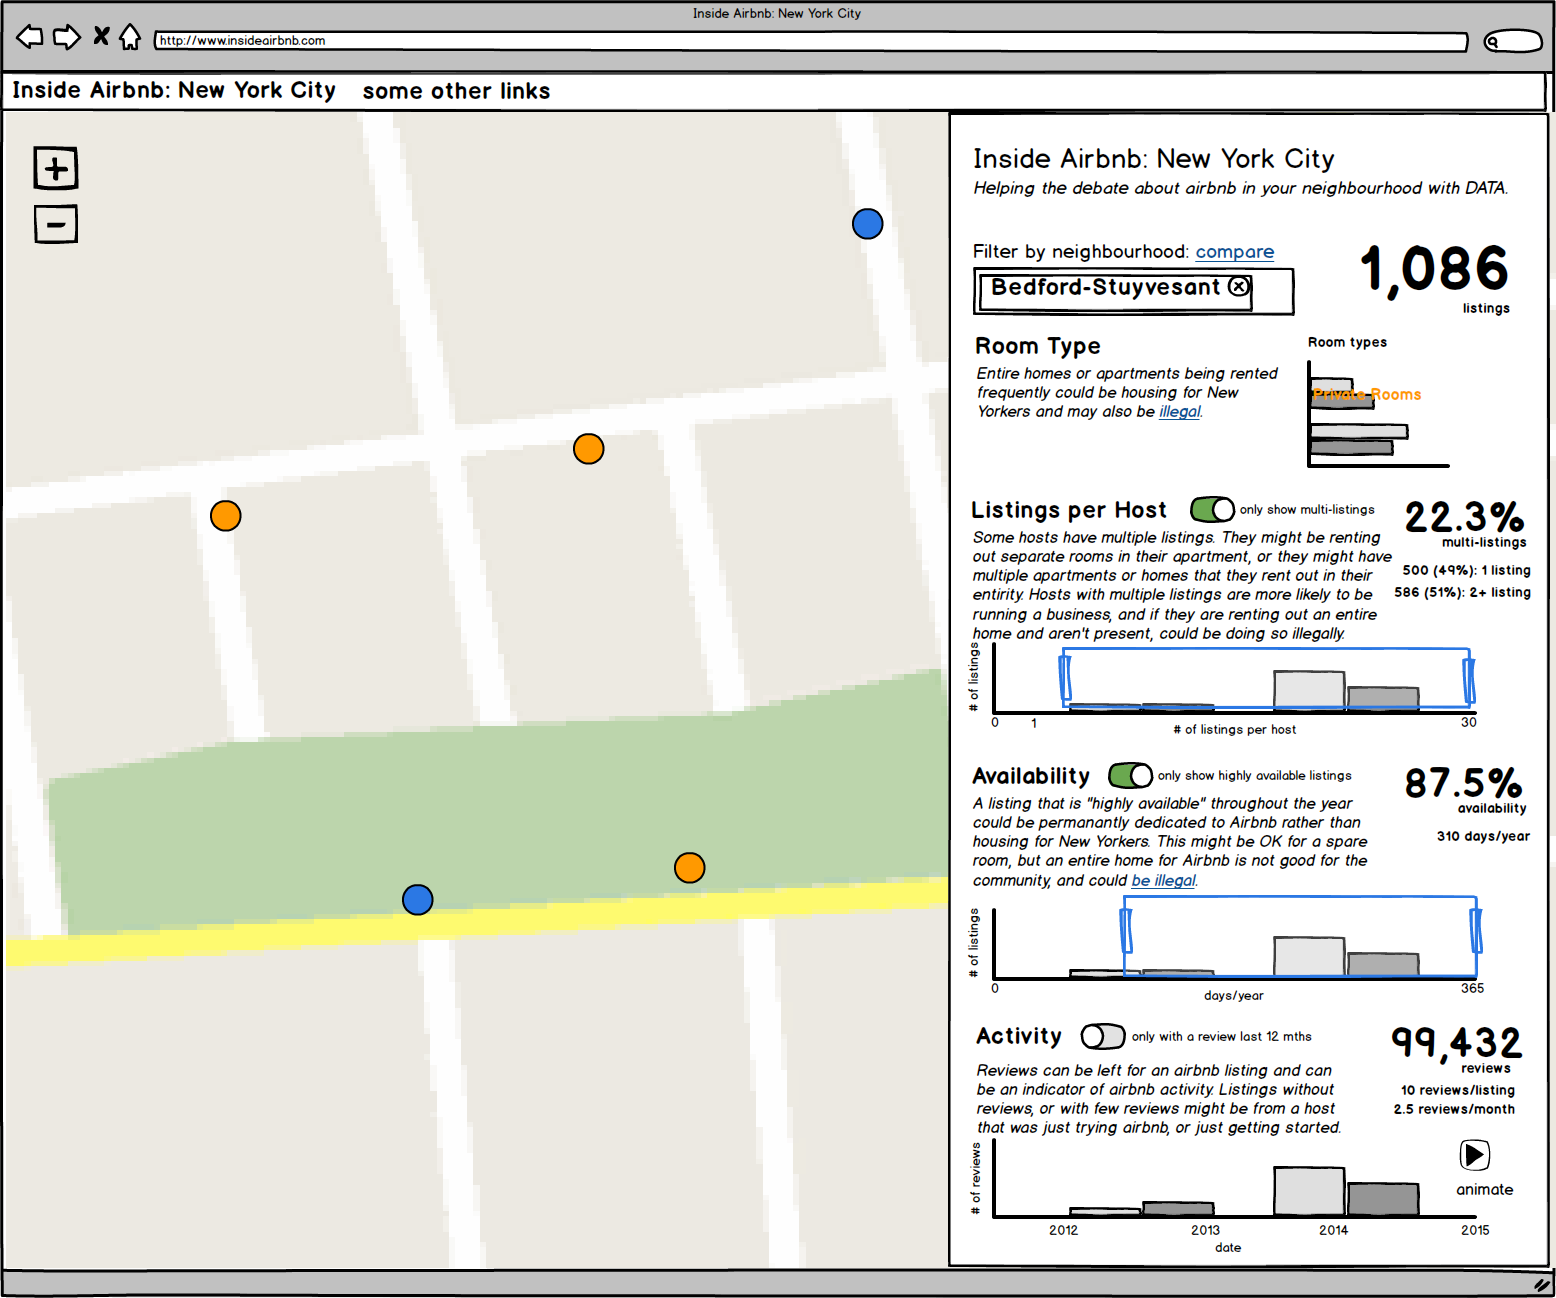Click the browser URL address field
Screen dimensions: 1556x1298
(x=811, y=41)
